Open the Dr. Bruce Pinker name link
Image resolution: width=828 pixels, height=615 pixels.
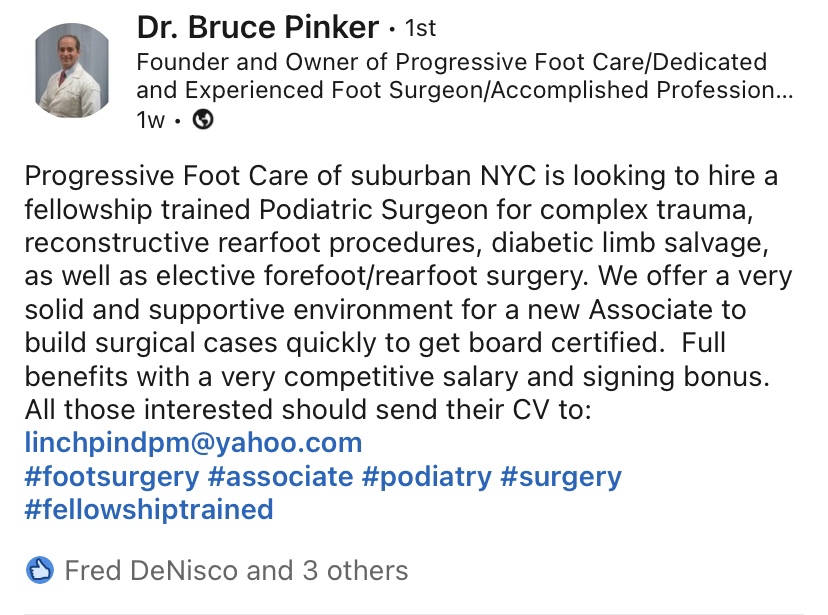(x=257, y=27)
